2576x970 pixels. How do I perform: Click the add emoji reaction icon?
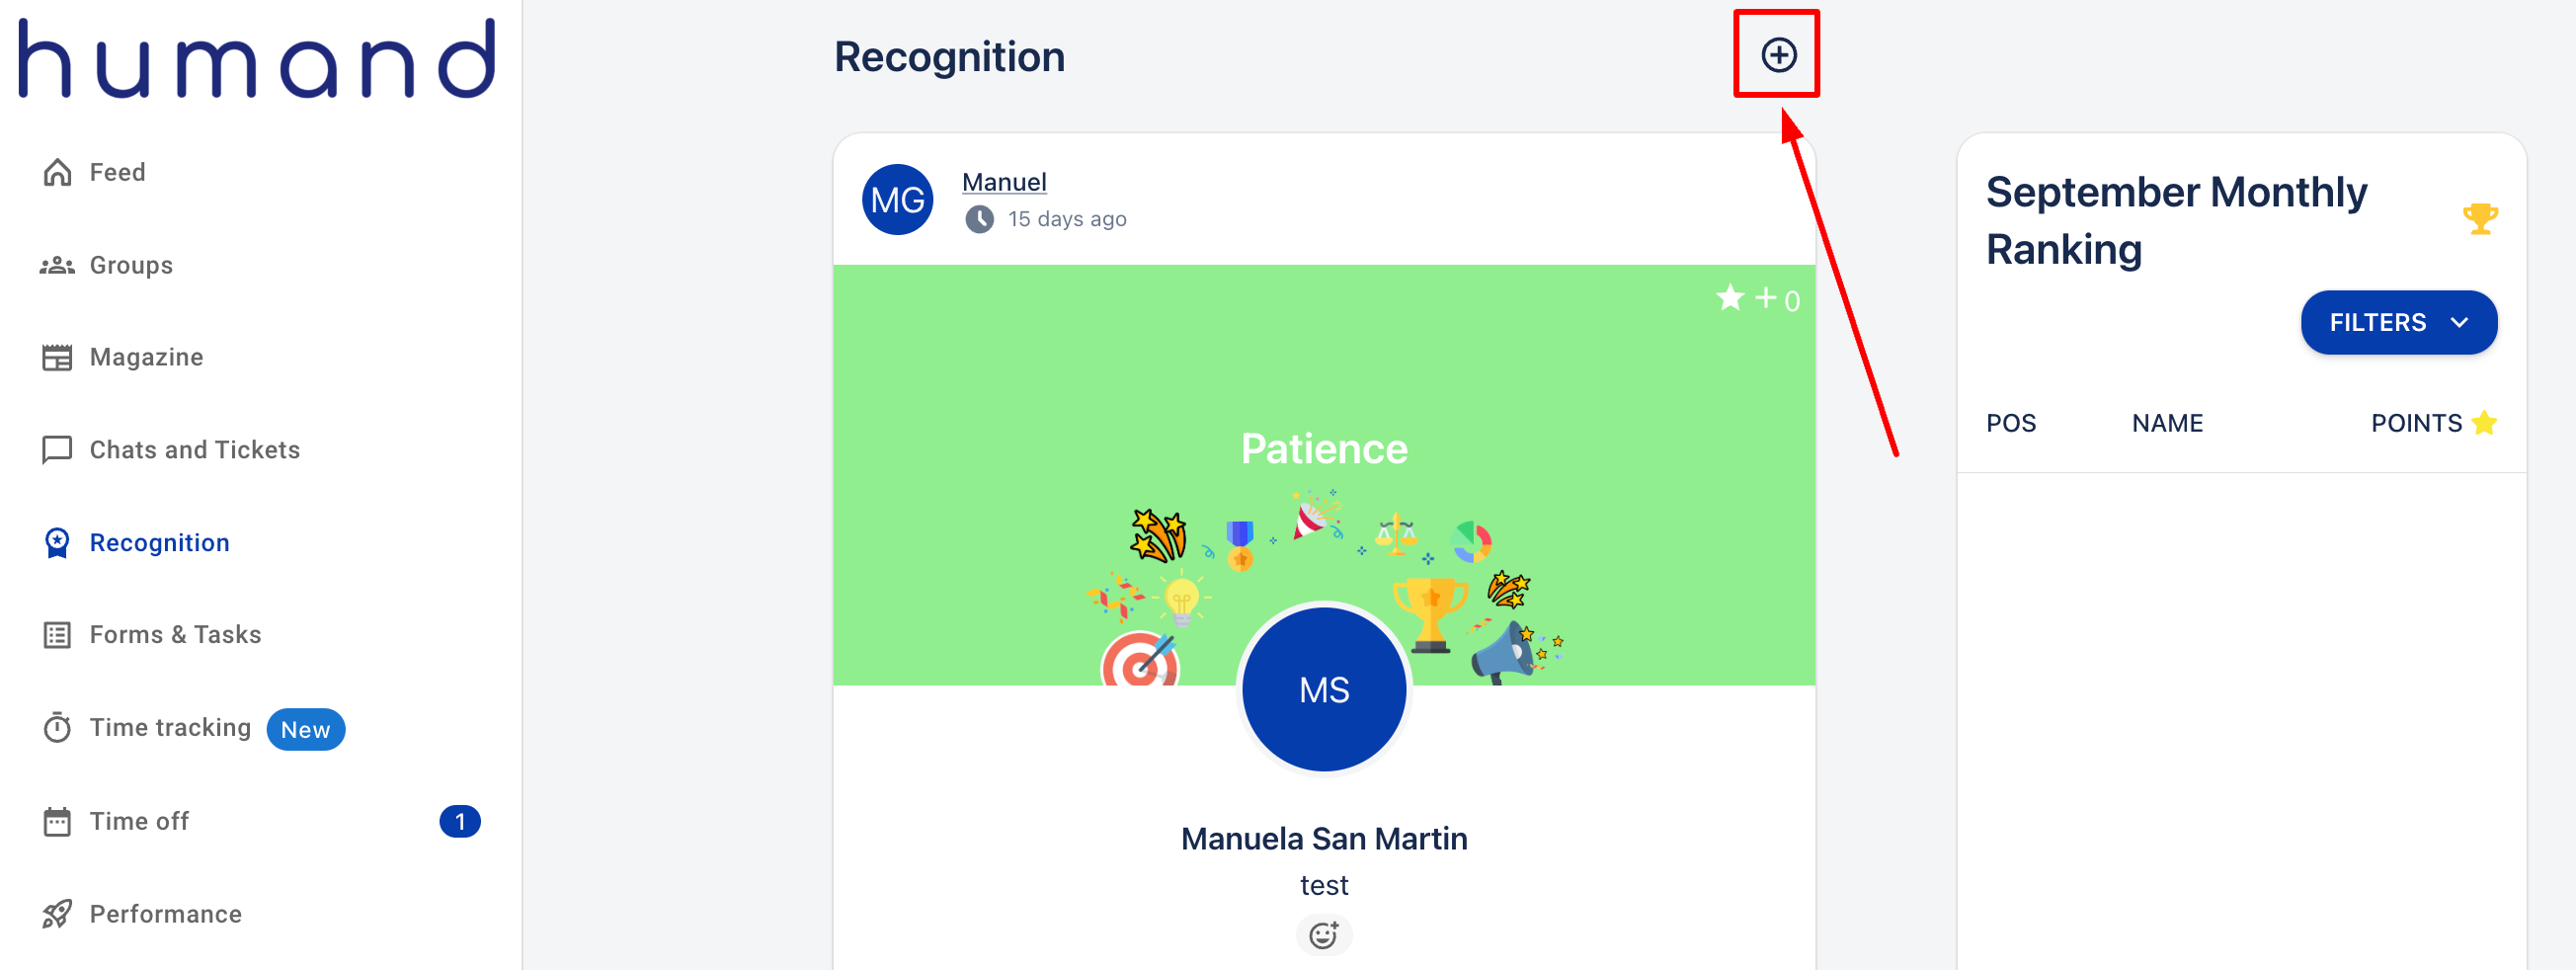1323,934
